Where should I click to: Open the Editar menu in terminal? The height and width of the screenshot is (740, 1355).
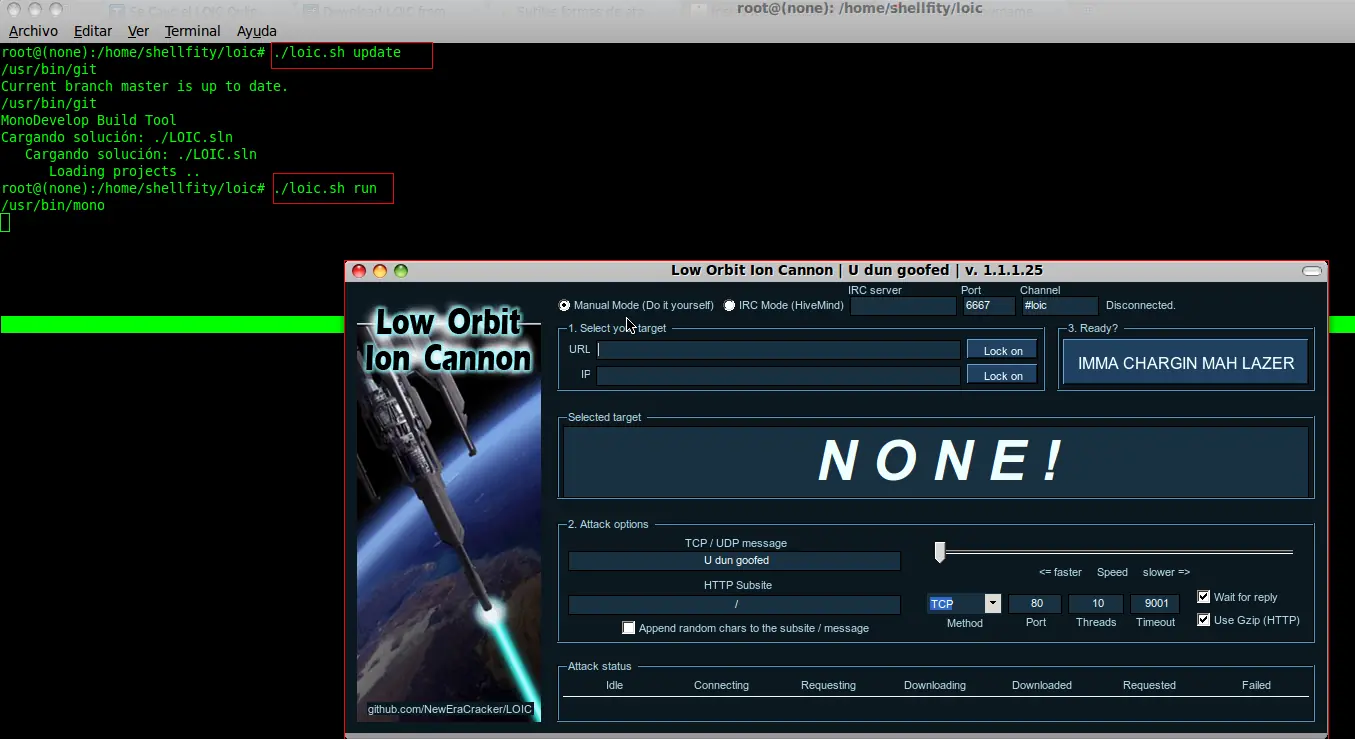93,31
